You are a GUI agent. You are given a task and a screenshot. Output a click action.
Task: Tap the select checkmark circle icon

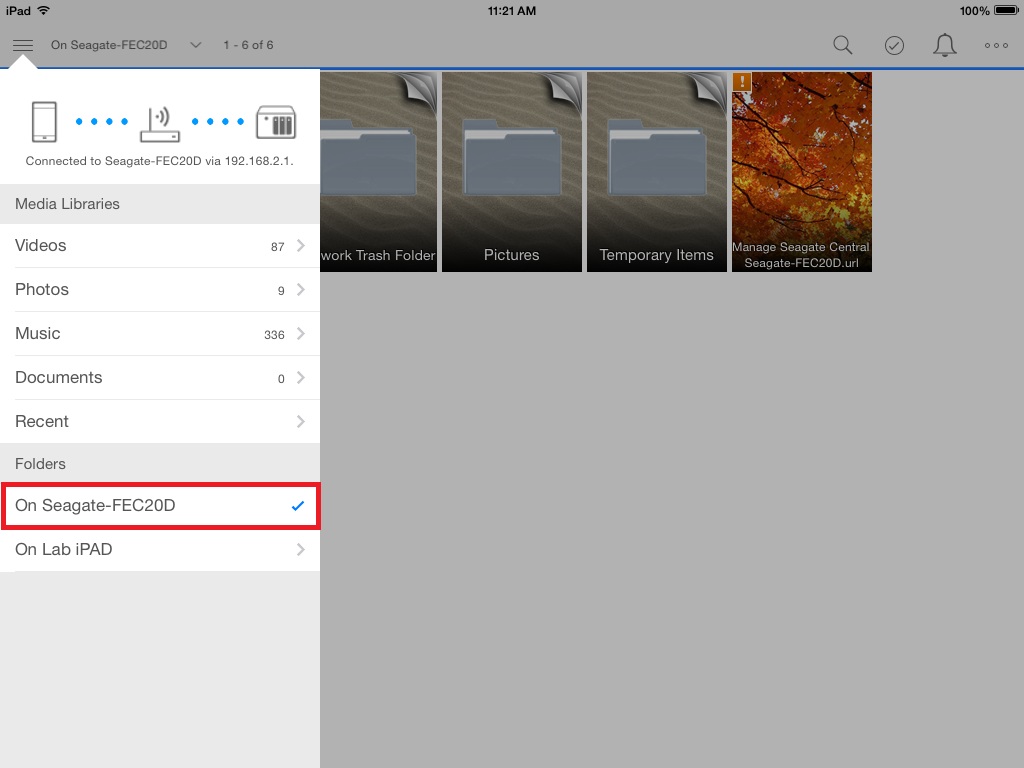[x=894, y=45]
